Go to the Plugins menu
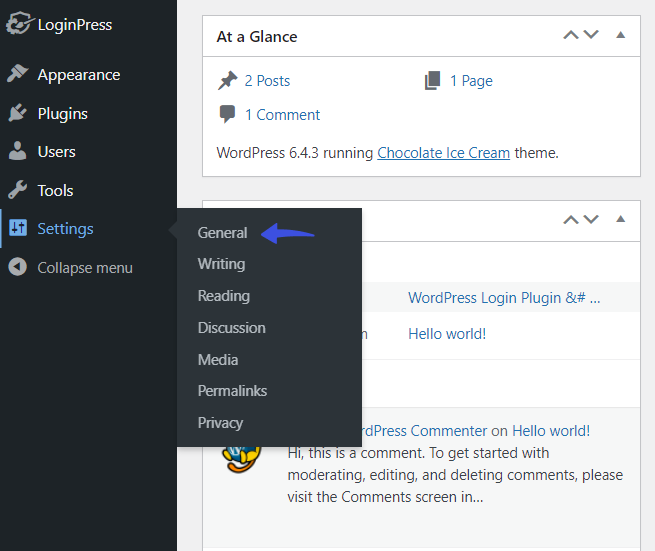The width and height of the screenshot is (655, 551). tap(63, 114)
